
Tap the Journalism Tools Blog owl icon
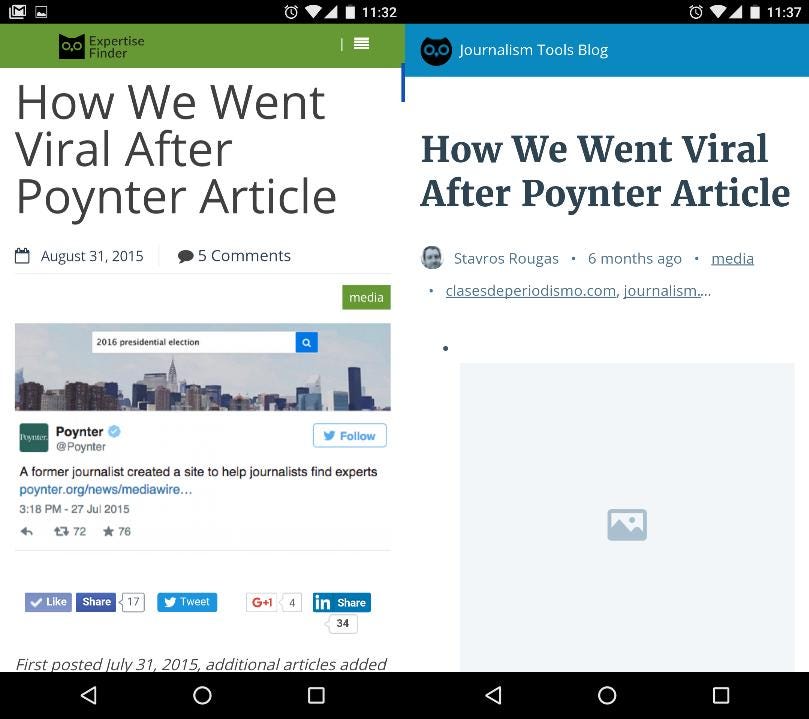(436, 51)
